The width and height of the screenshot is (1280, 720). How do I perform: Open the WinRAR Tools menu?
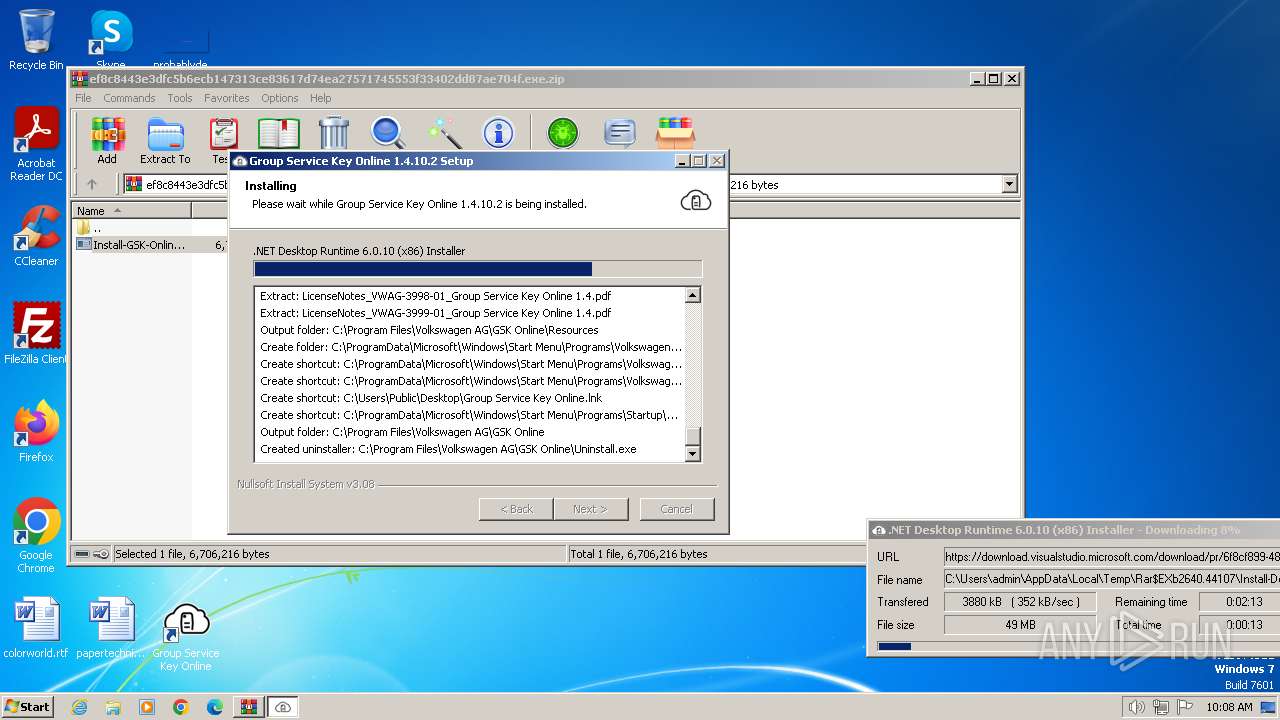click(x=180, y=98)
